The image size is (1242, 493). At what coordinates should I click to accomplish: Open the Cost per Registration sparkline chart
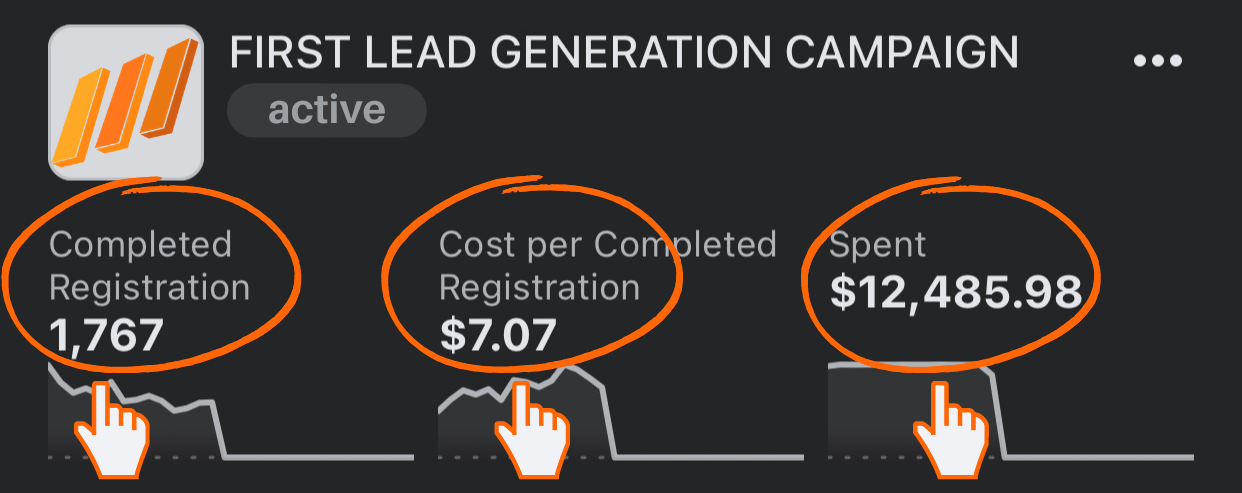(621, 412)
